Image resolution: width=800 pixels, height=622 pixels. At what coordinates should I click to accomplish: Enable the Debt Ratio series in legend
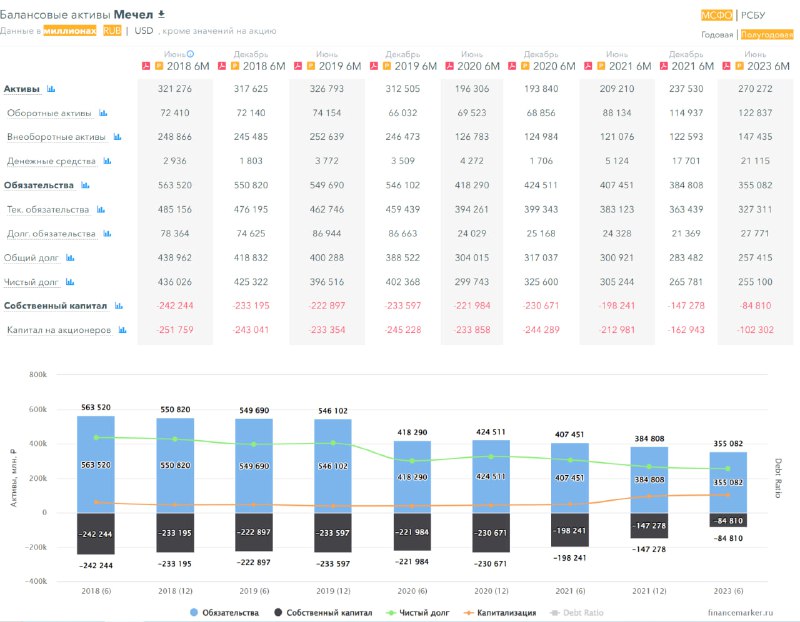point(577,612)
